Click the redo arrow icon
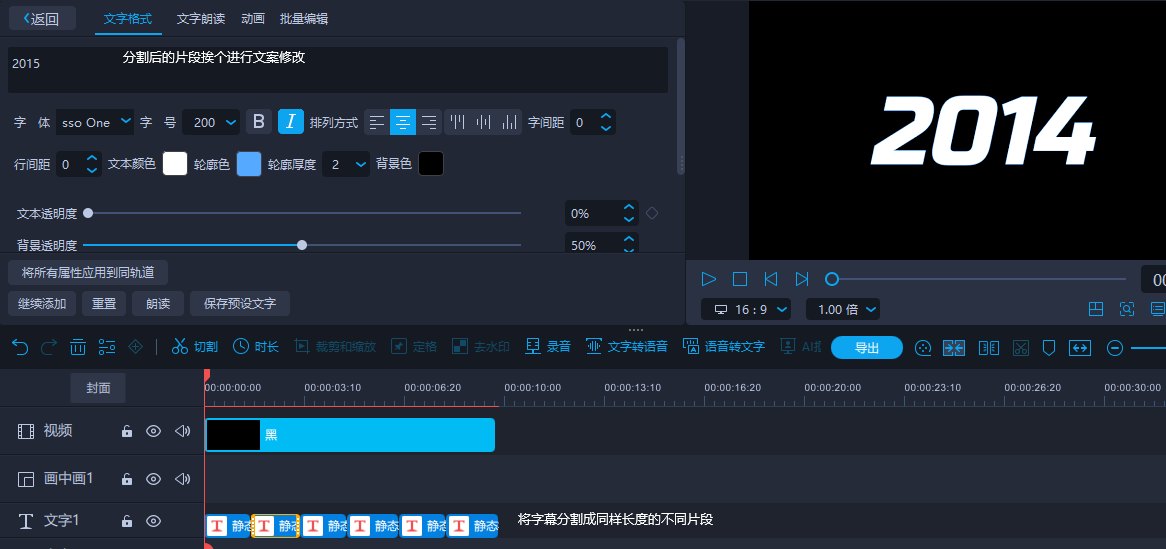1166x549 pixels. pyautogui.click(x=49, y=347)
